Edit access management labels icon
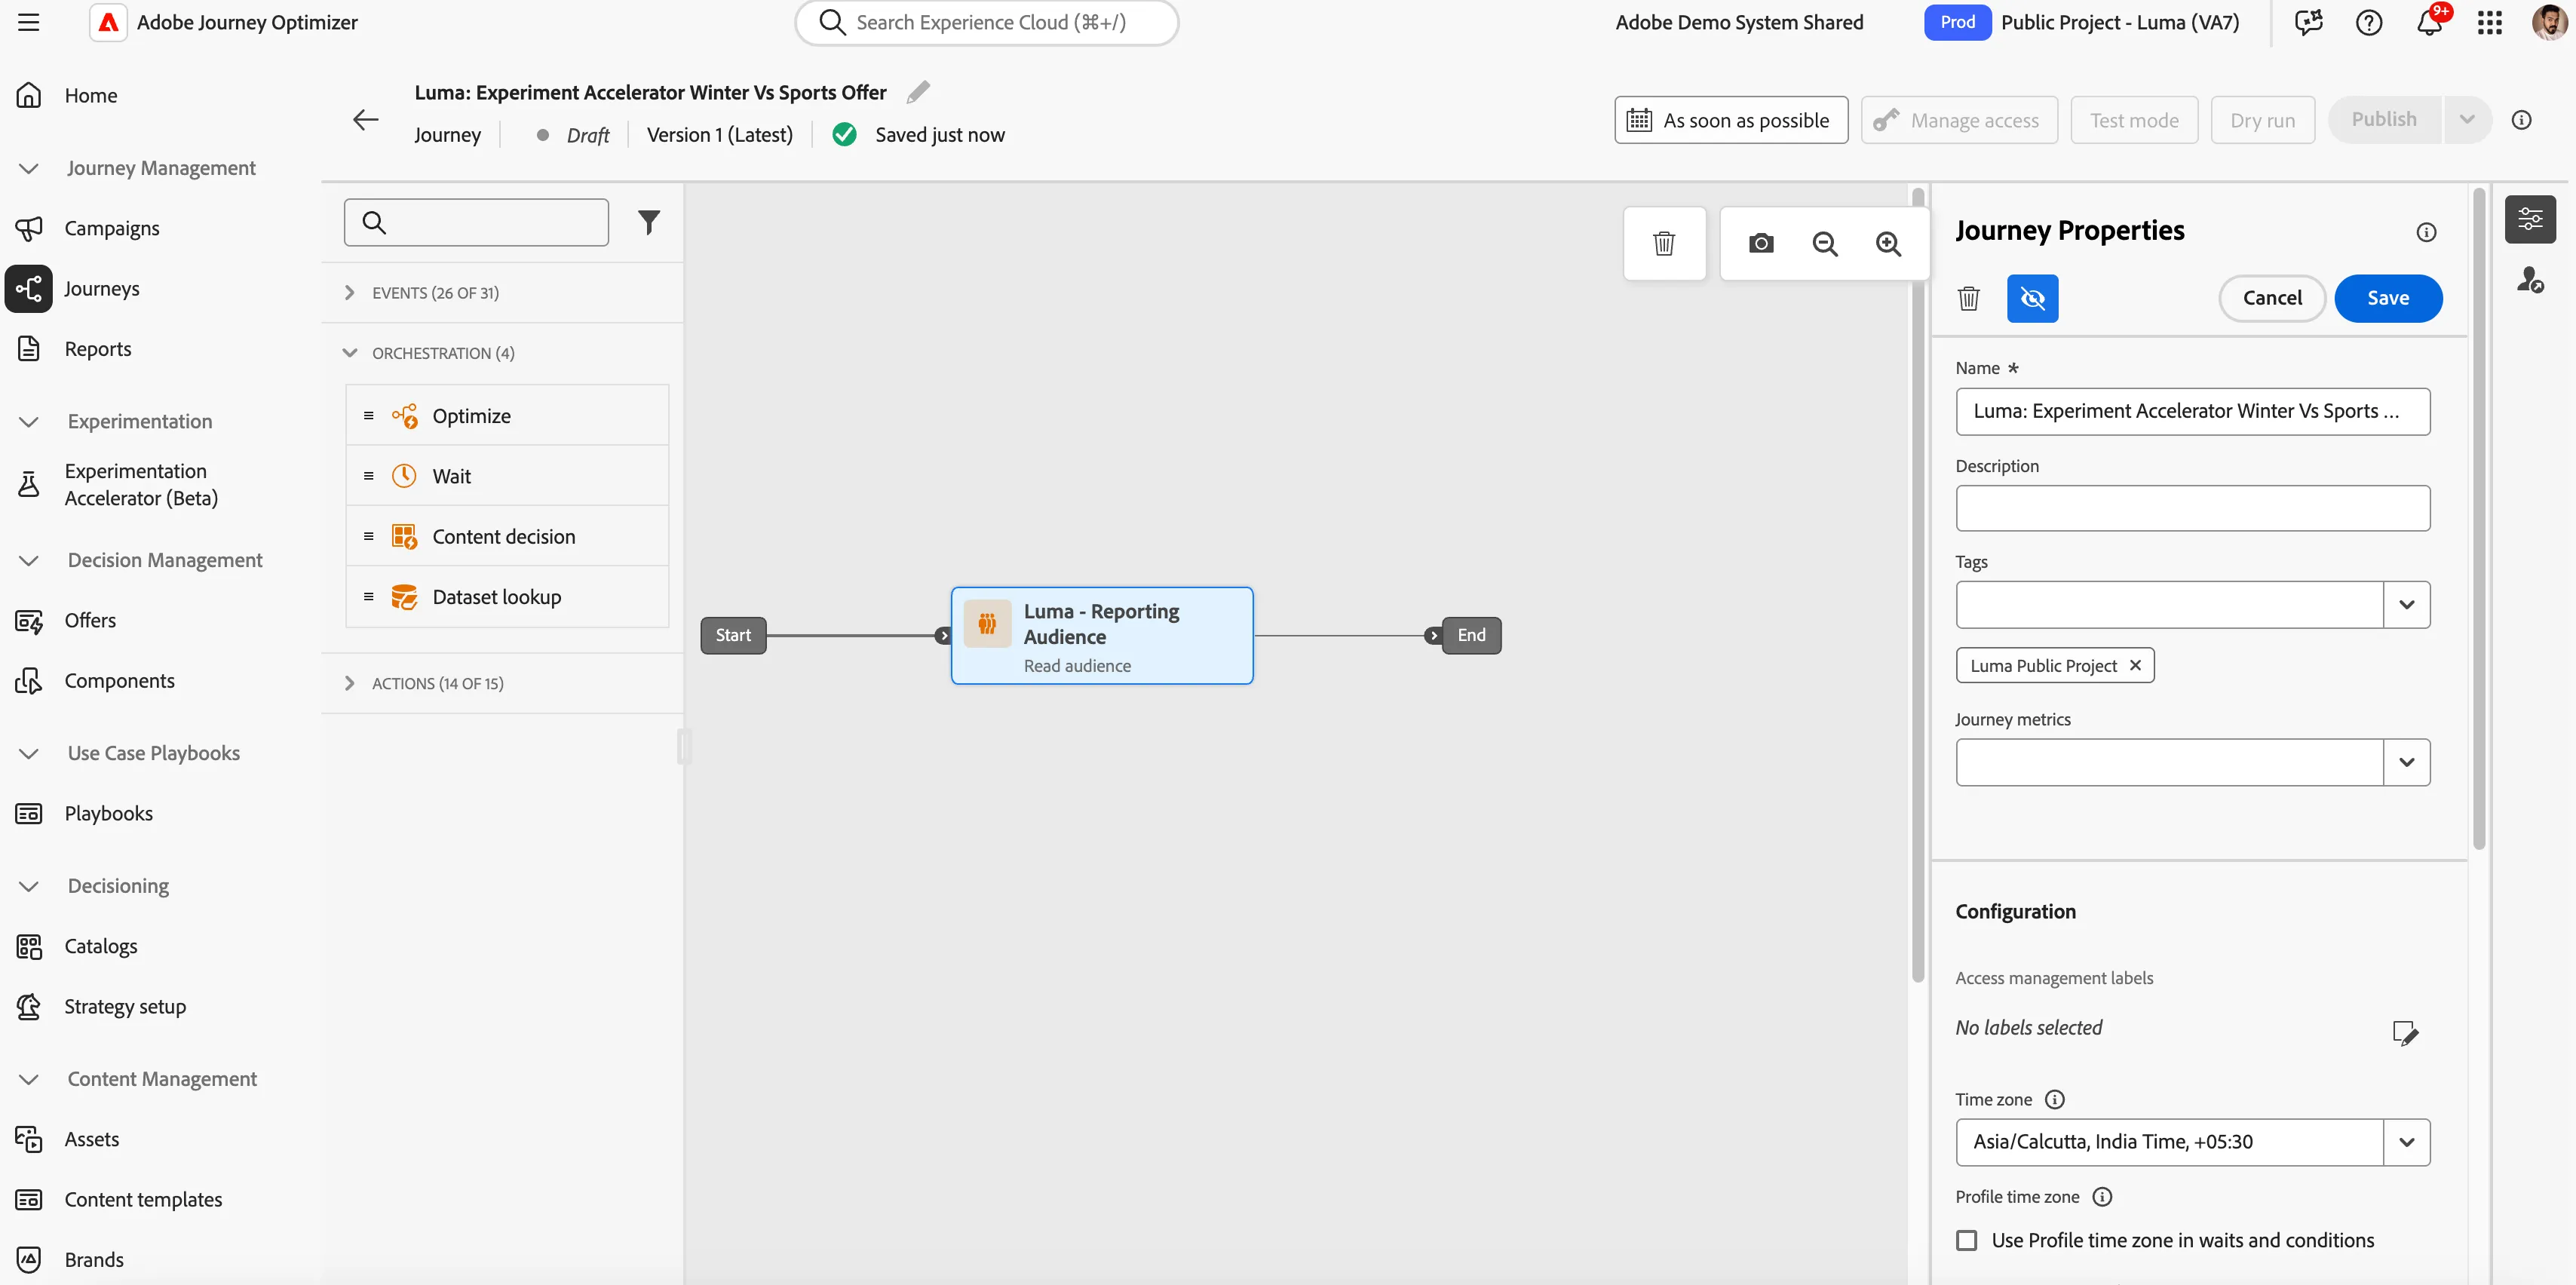Screen dimensions: 2576x1285 (2405, 1032)
